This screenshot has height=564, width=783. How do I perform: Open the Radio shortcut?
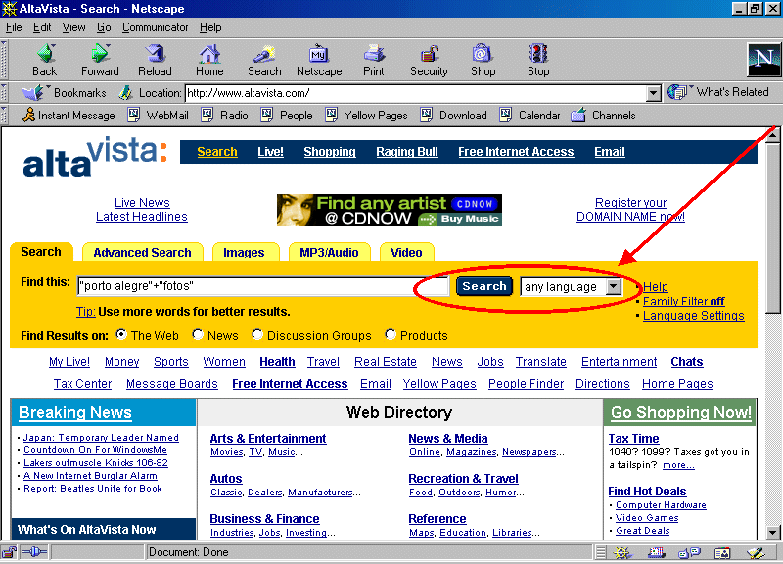[x=225, y=115]
